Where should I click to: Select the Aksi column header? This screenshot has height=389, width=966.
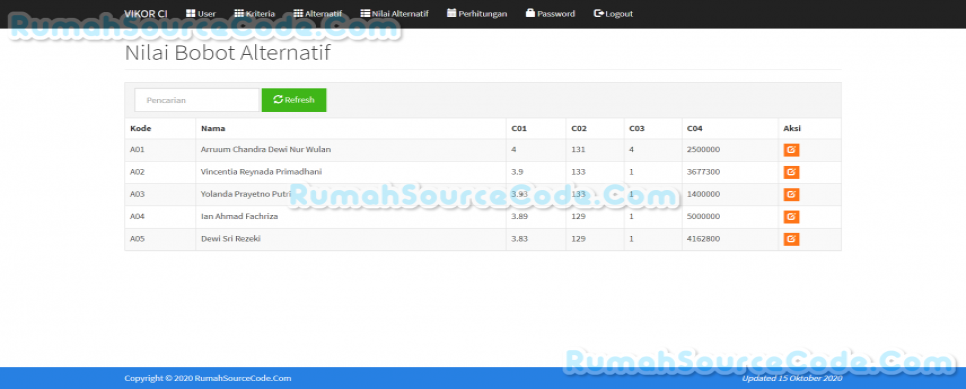[792, 129]
